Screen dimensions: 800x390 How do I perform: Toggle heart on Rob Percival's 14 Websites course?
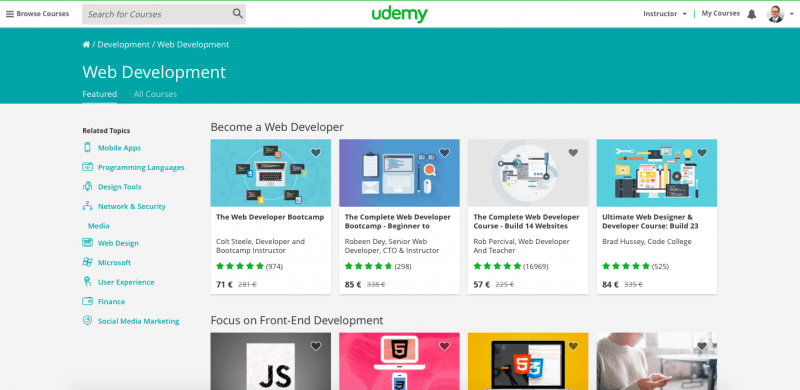click(573, 153)
